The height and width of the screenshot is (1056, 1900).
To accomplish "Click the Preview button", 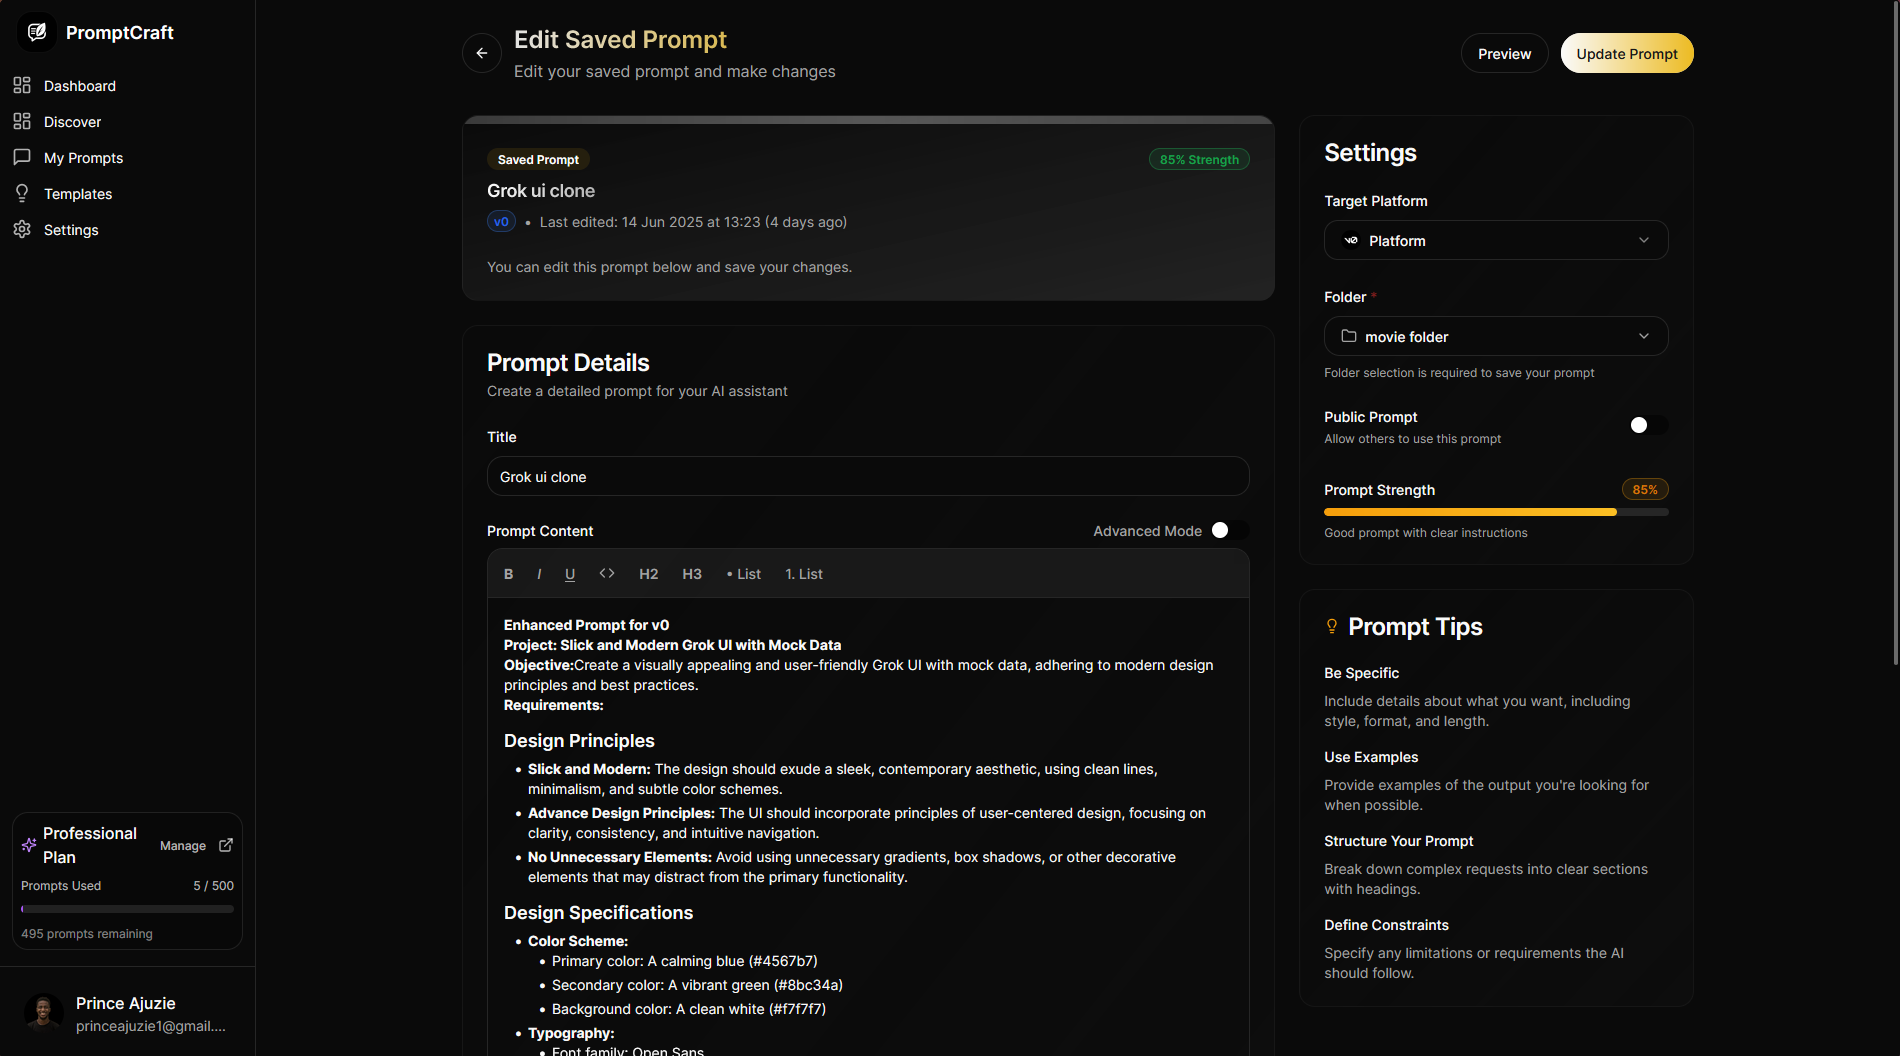I will click(x=1504, y=54).
